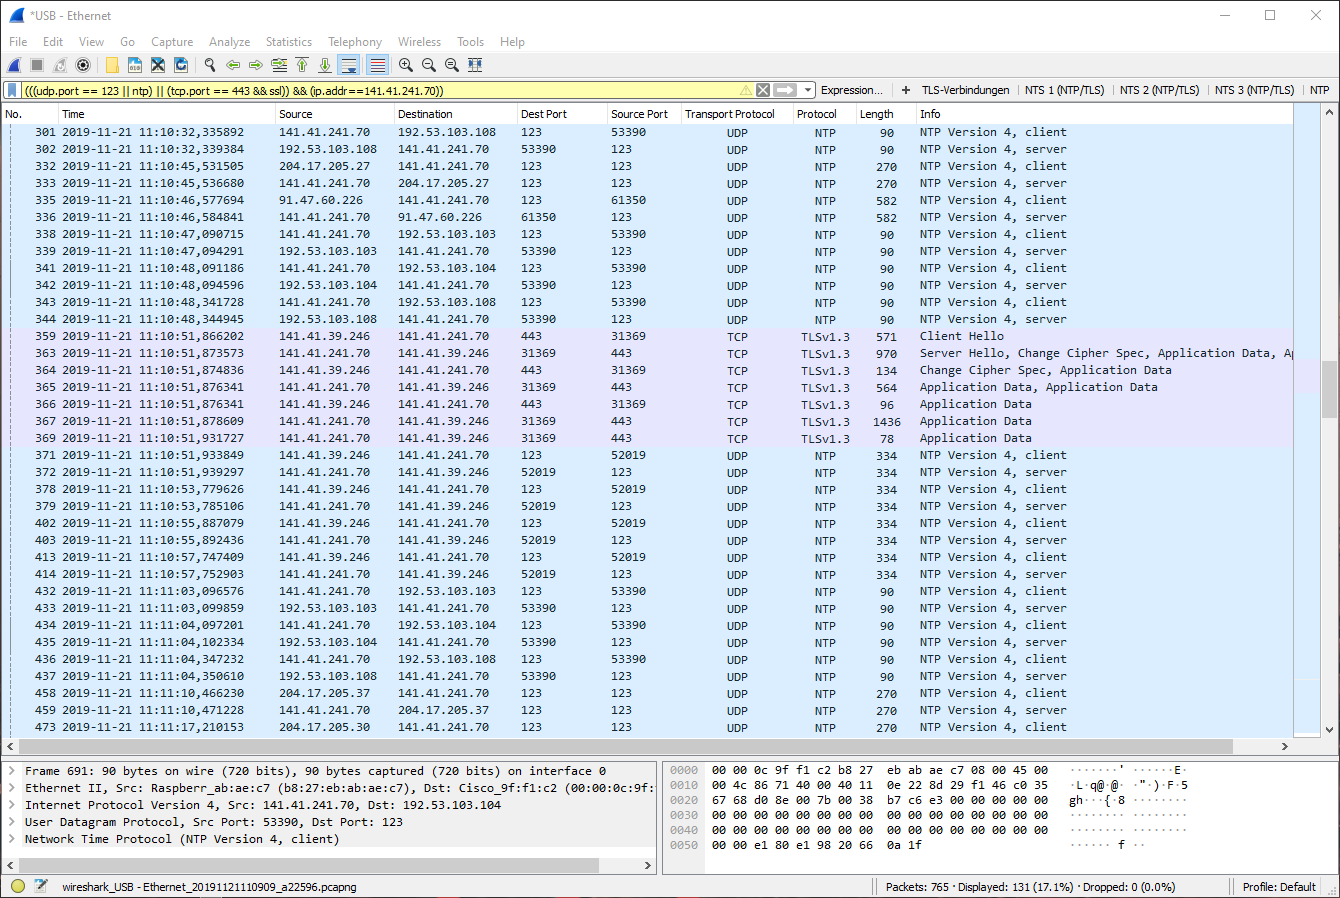Screen dimensions: 1340x898
Task: Open the Tools menu
Action: [470, 42]
